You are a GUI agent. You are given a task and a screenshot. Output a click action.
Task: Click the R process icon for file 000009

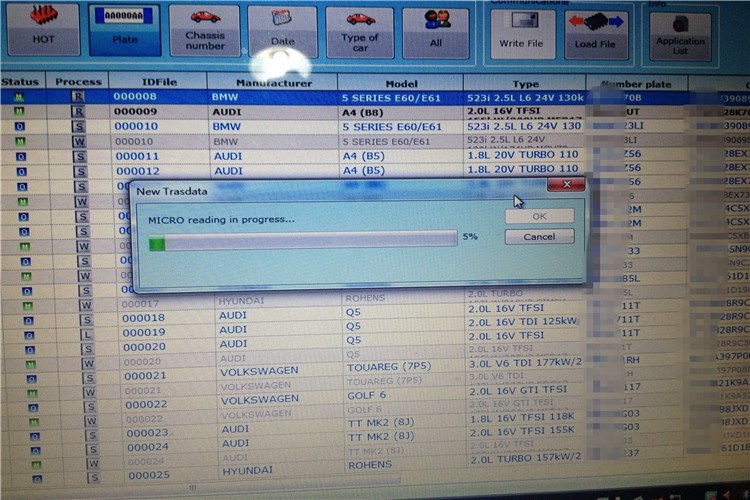[78, 111]
